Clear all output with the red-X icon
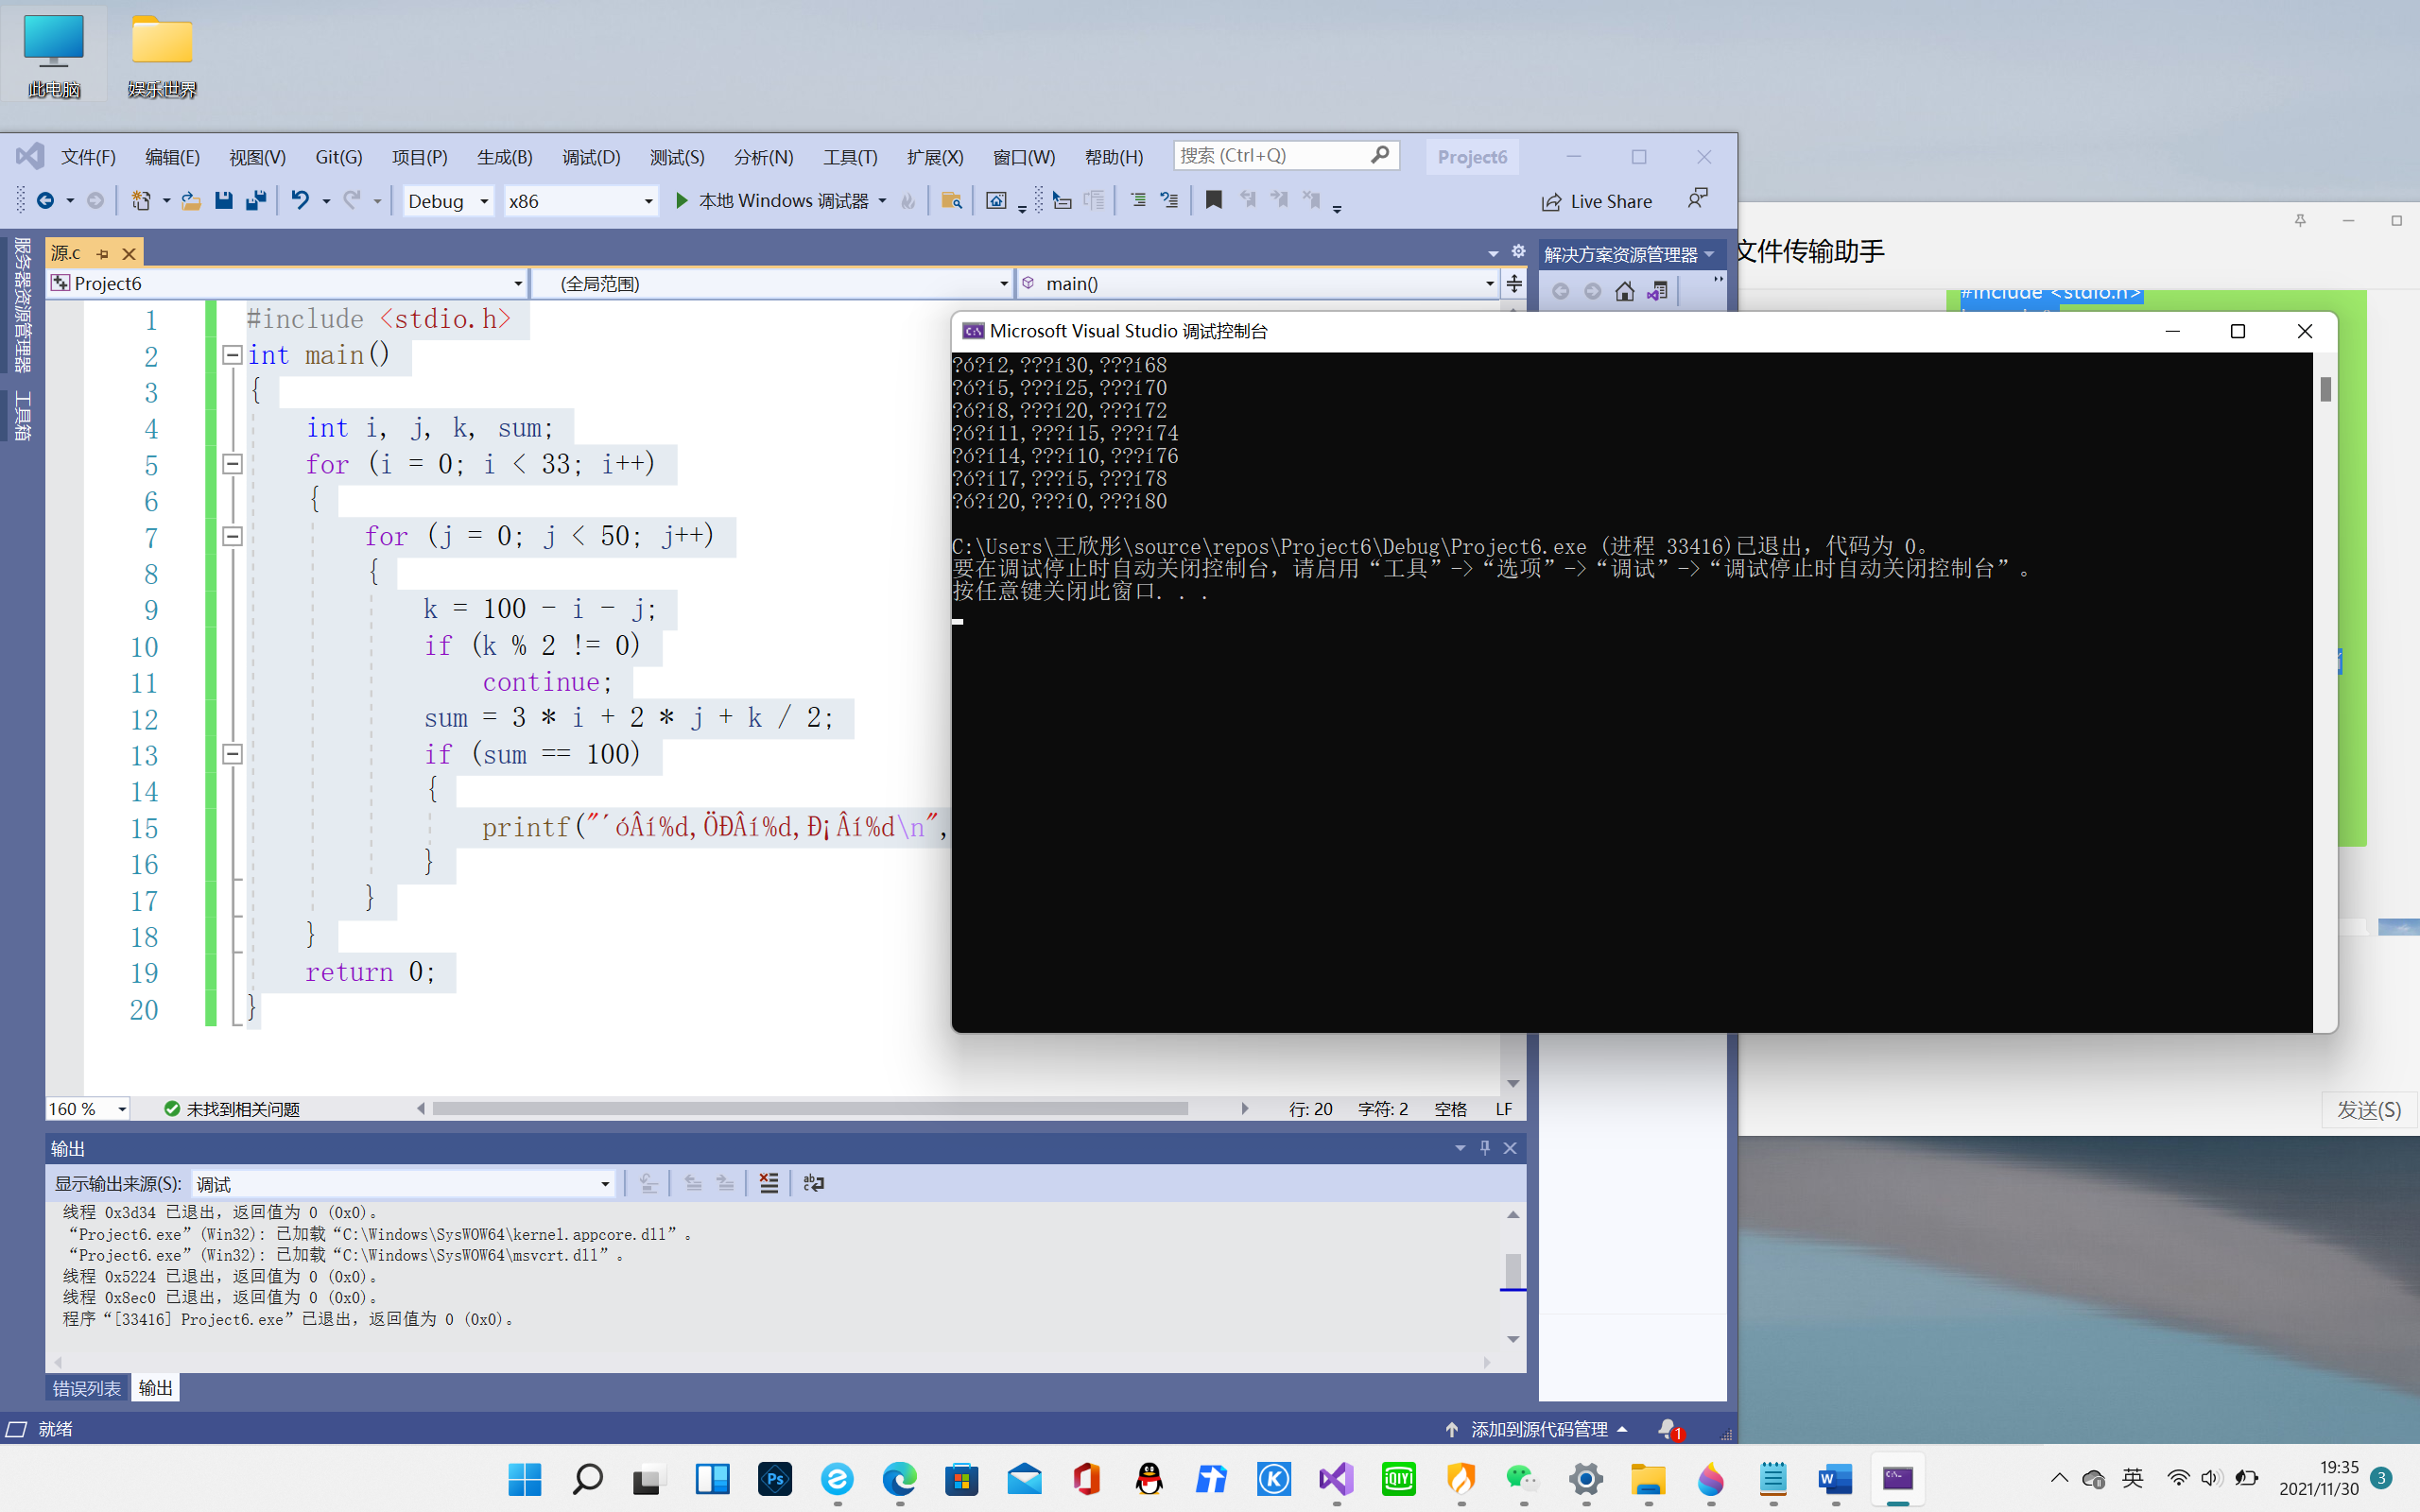This screenshot has width=2420, height=1512. tap(768, 1183)
